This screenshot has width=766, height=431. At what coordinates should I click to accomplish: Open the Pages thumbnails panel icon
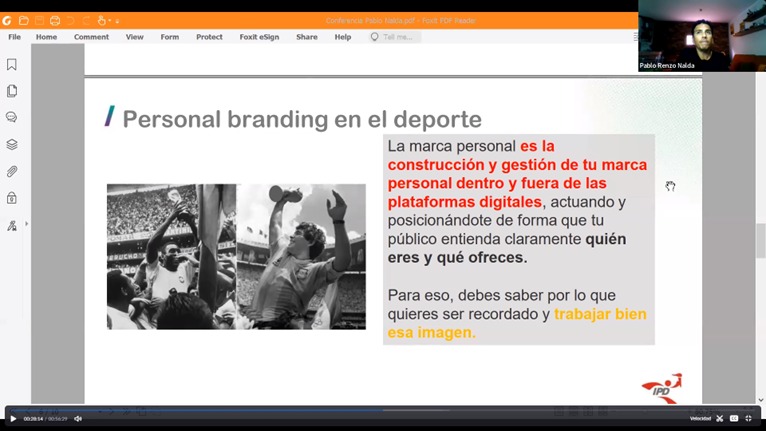pos(12,91)
